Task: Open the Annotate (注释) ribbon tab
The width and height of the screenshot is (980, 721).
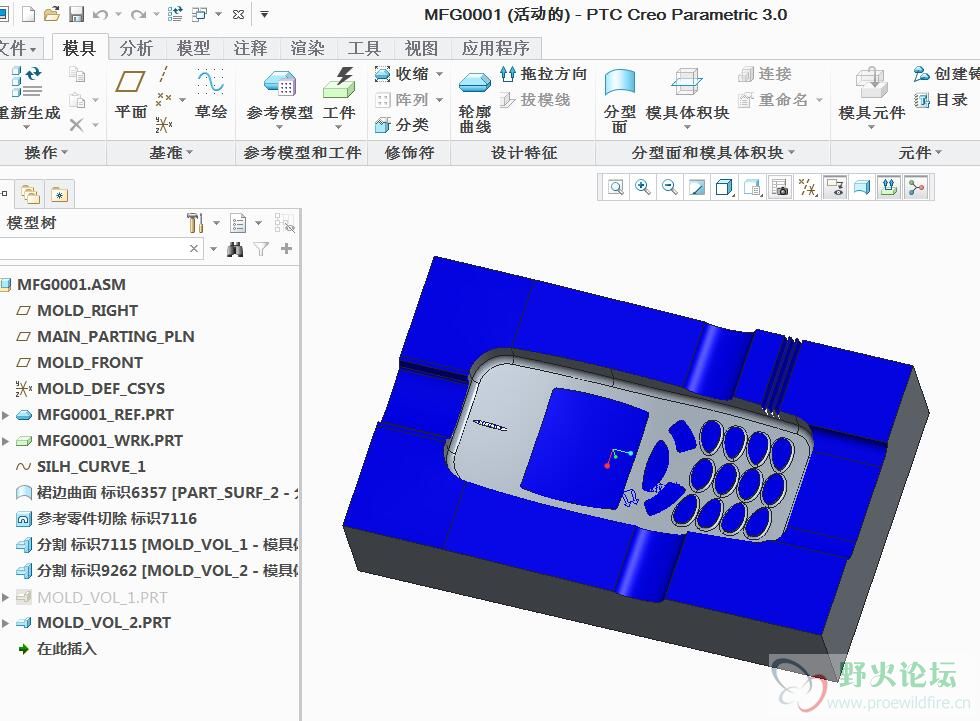Action: click(250, 48)
